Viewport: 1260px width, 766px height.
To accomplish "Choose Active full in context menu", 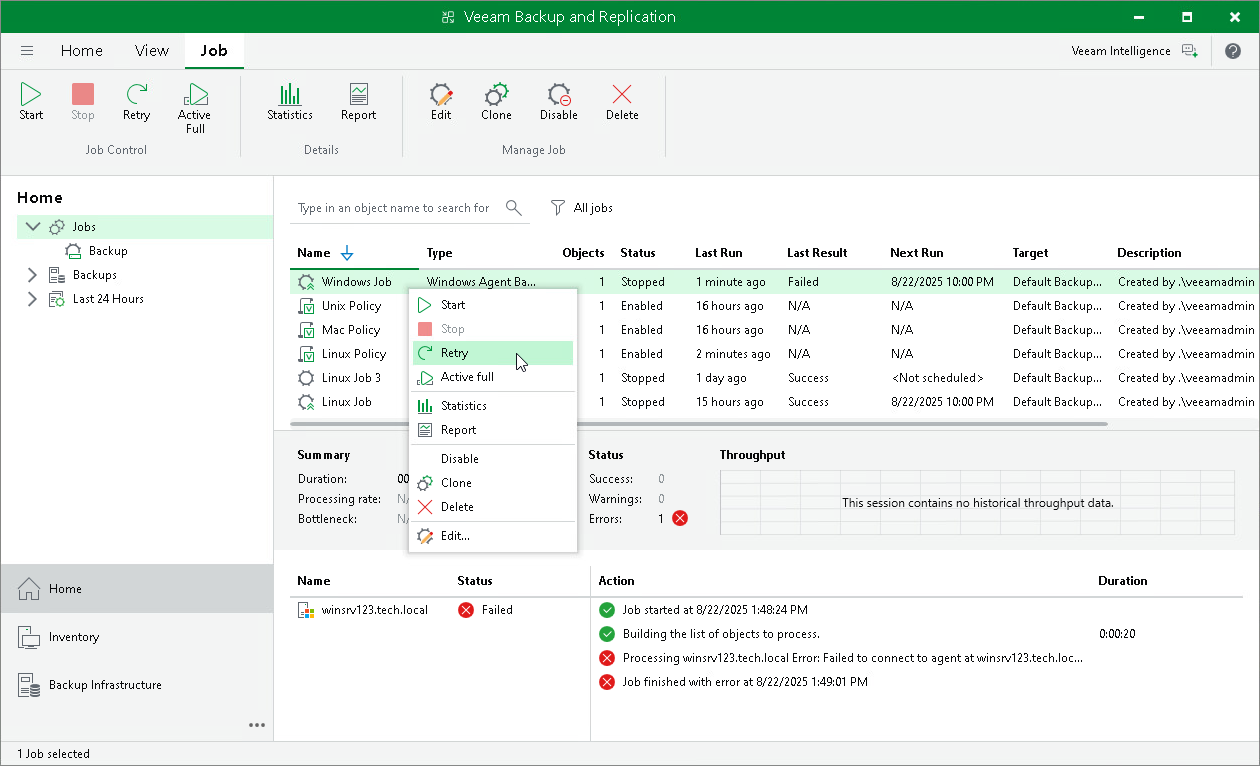I will 493,377.
